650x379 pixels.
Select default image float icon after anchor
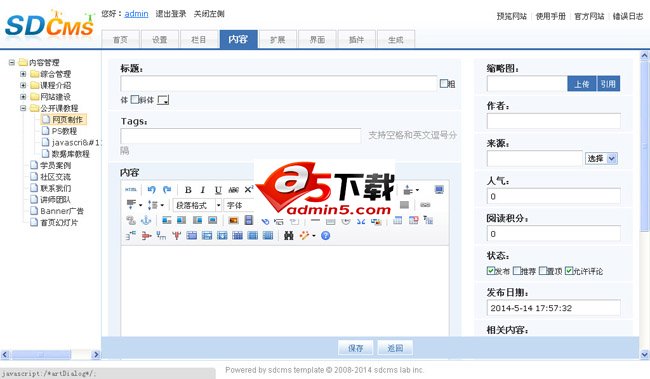(167, 220)
